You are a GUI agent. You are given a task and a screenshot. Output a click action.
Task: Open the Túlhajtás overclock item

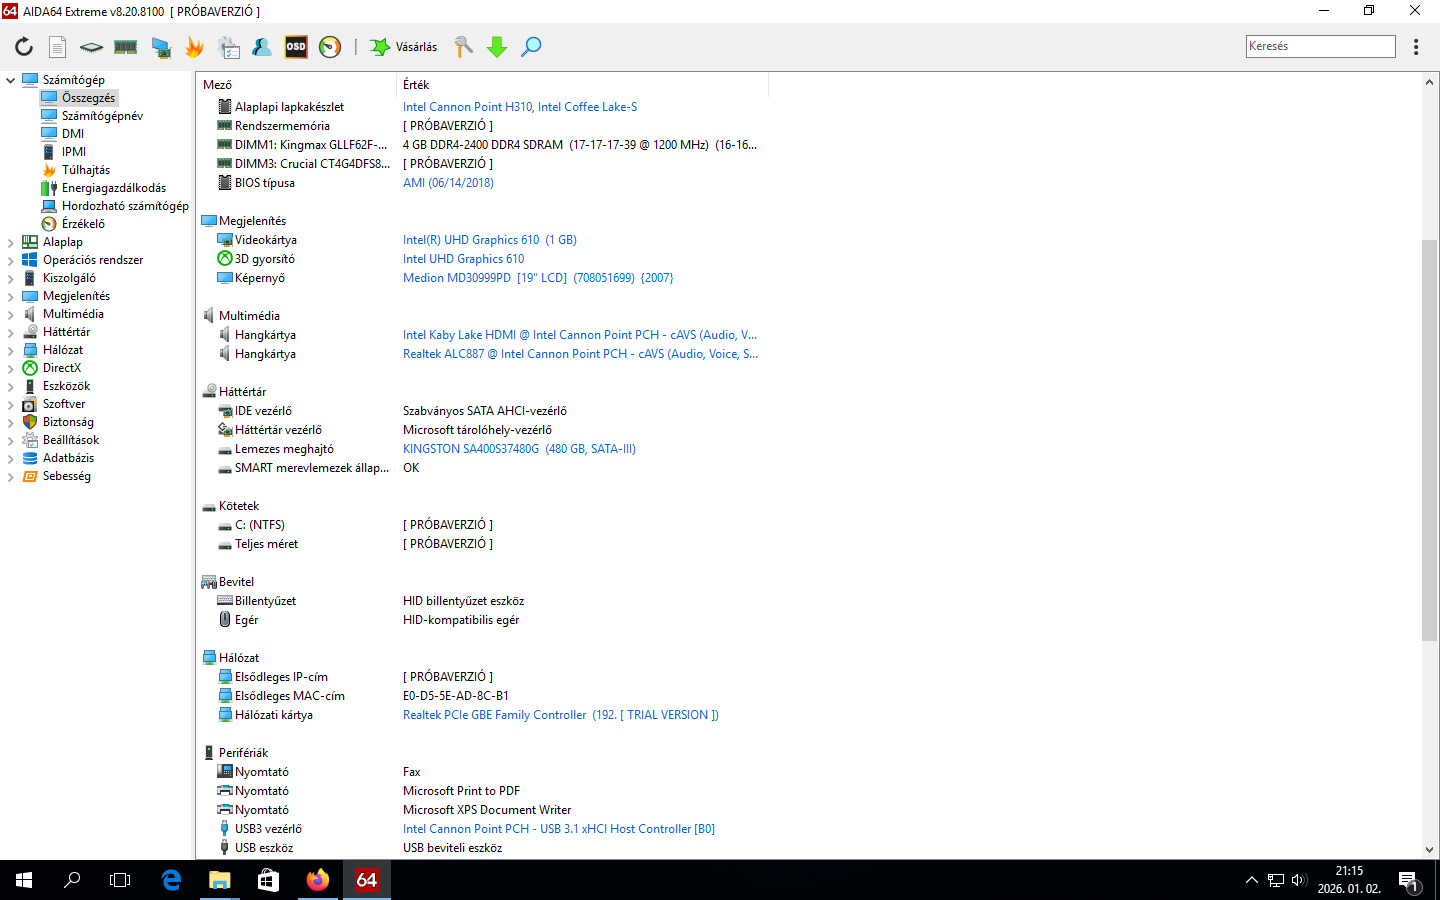click(x=85, y=170)
